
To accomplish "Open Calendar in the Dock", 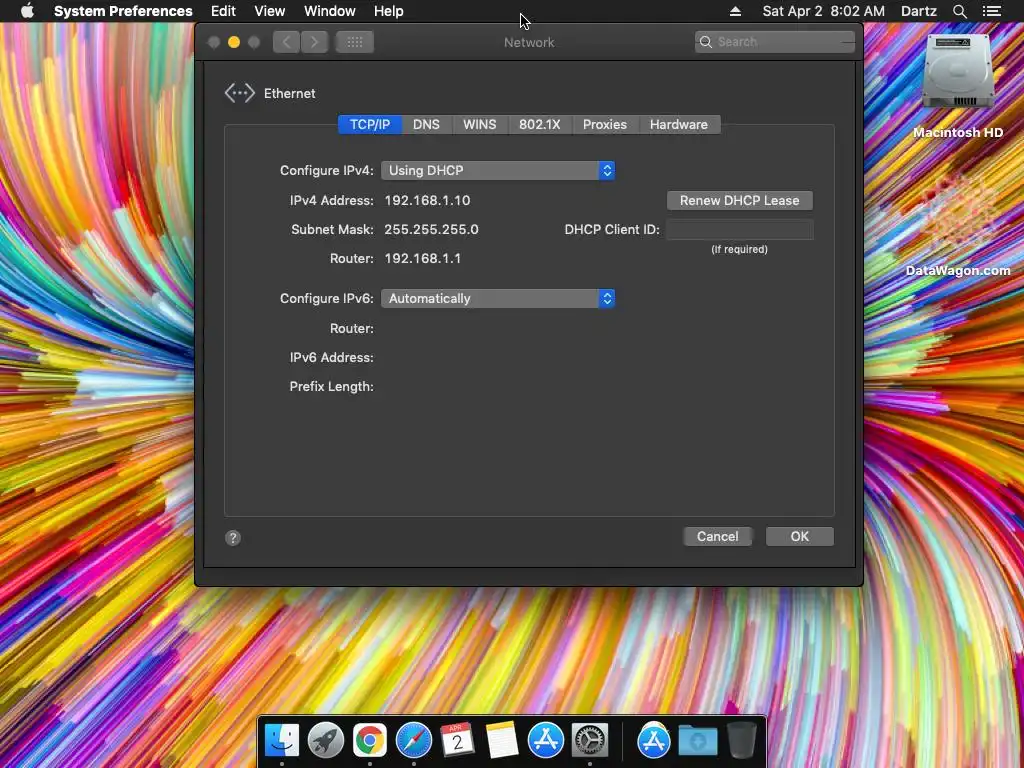I will pyautogui.click(x=457, y=740).
